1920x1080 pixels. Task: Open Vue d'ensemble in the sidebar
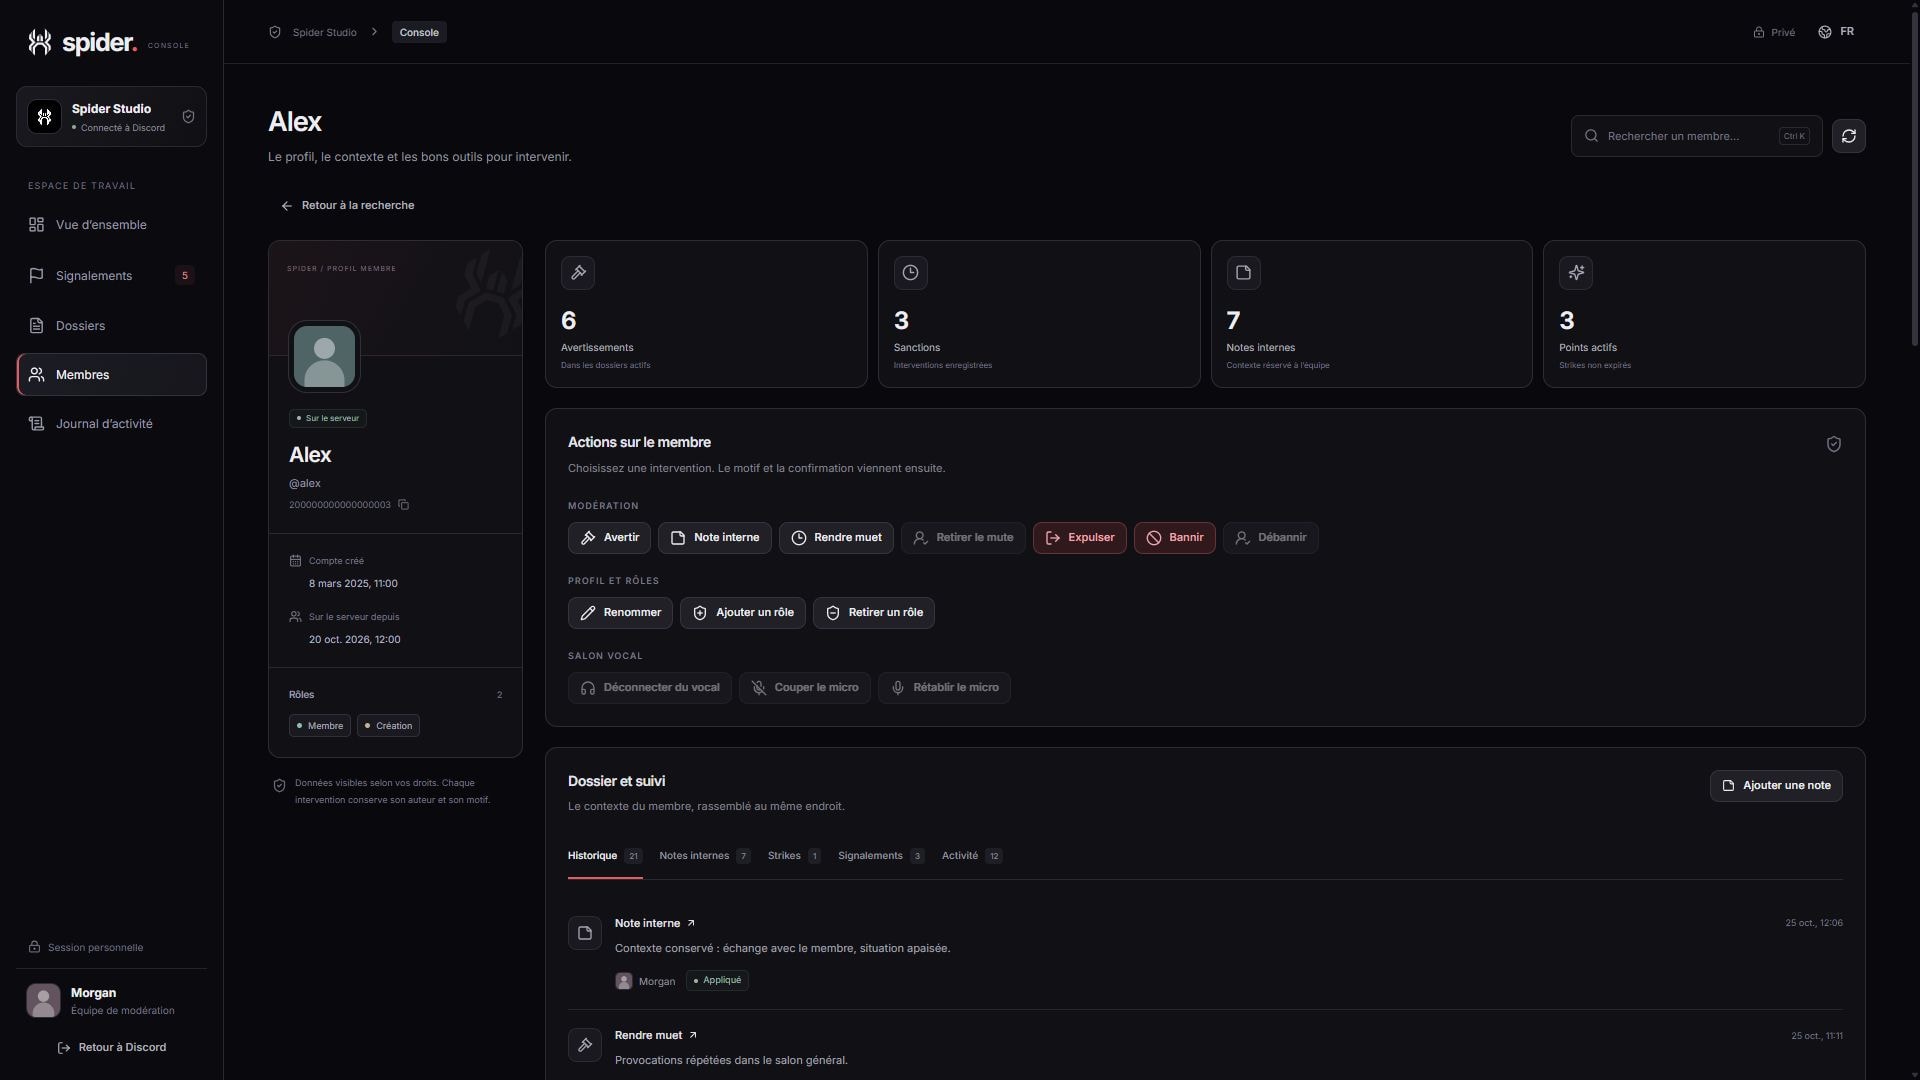click(111, 225)
